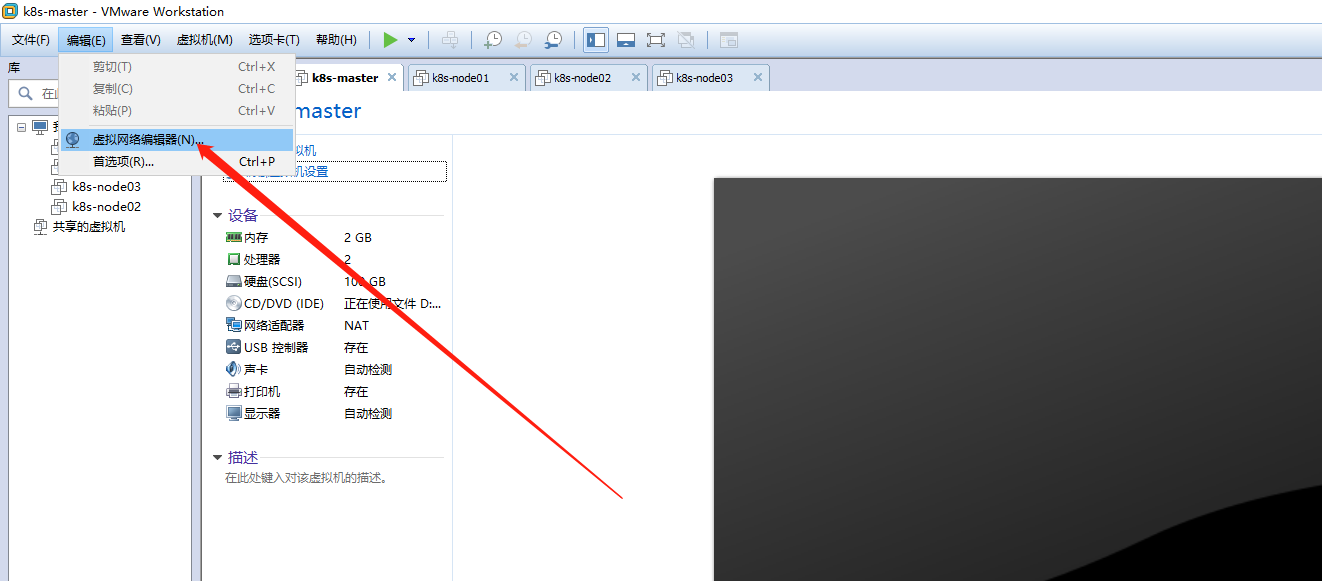Open the 帮助(H) menu
The width and height of the screenshot is (1322, 581).
pos(336,40)
